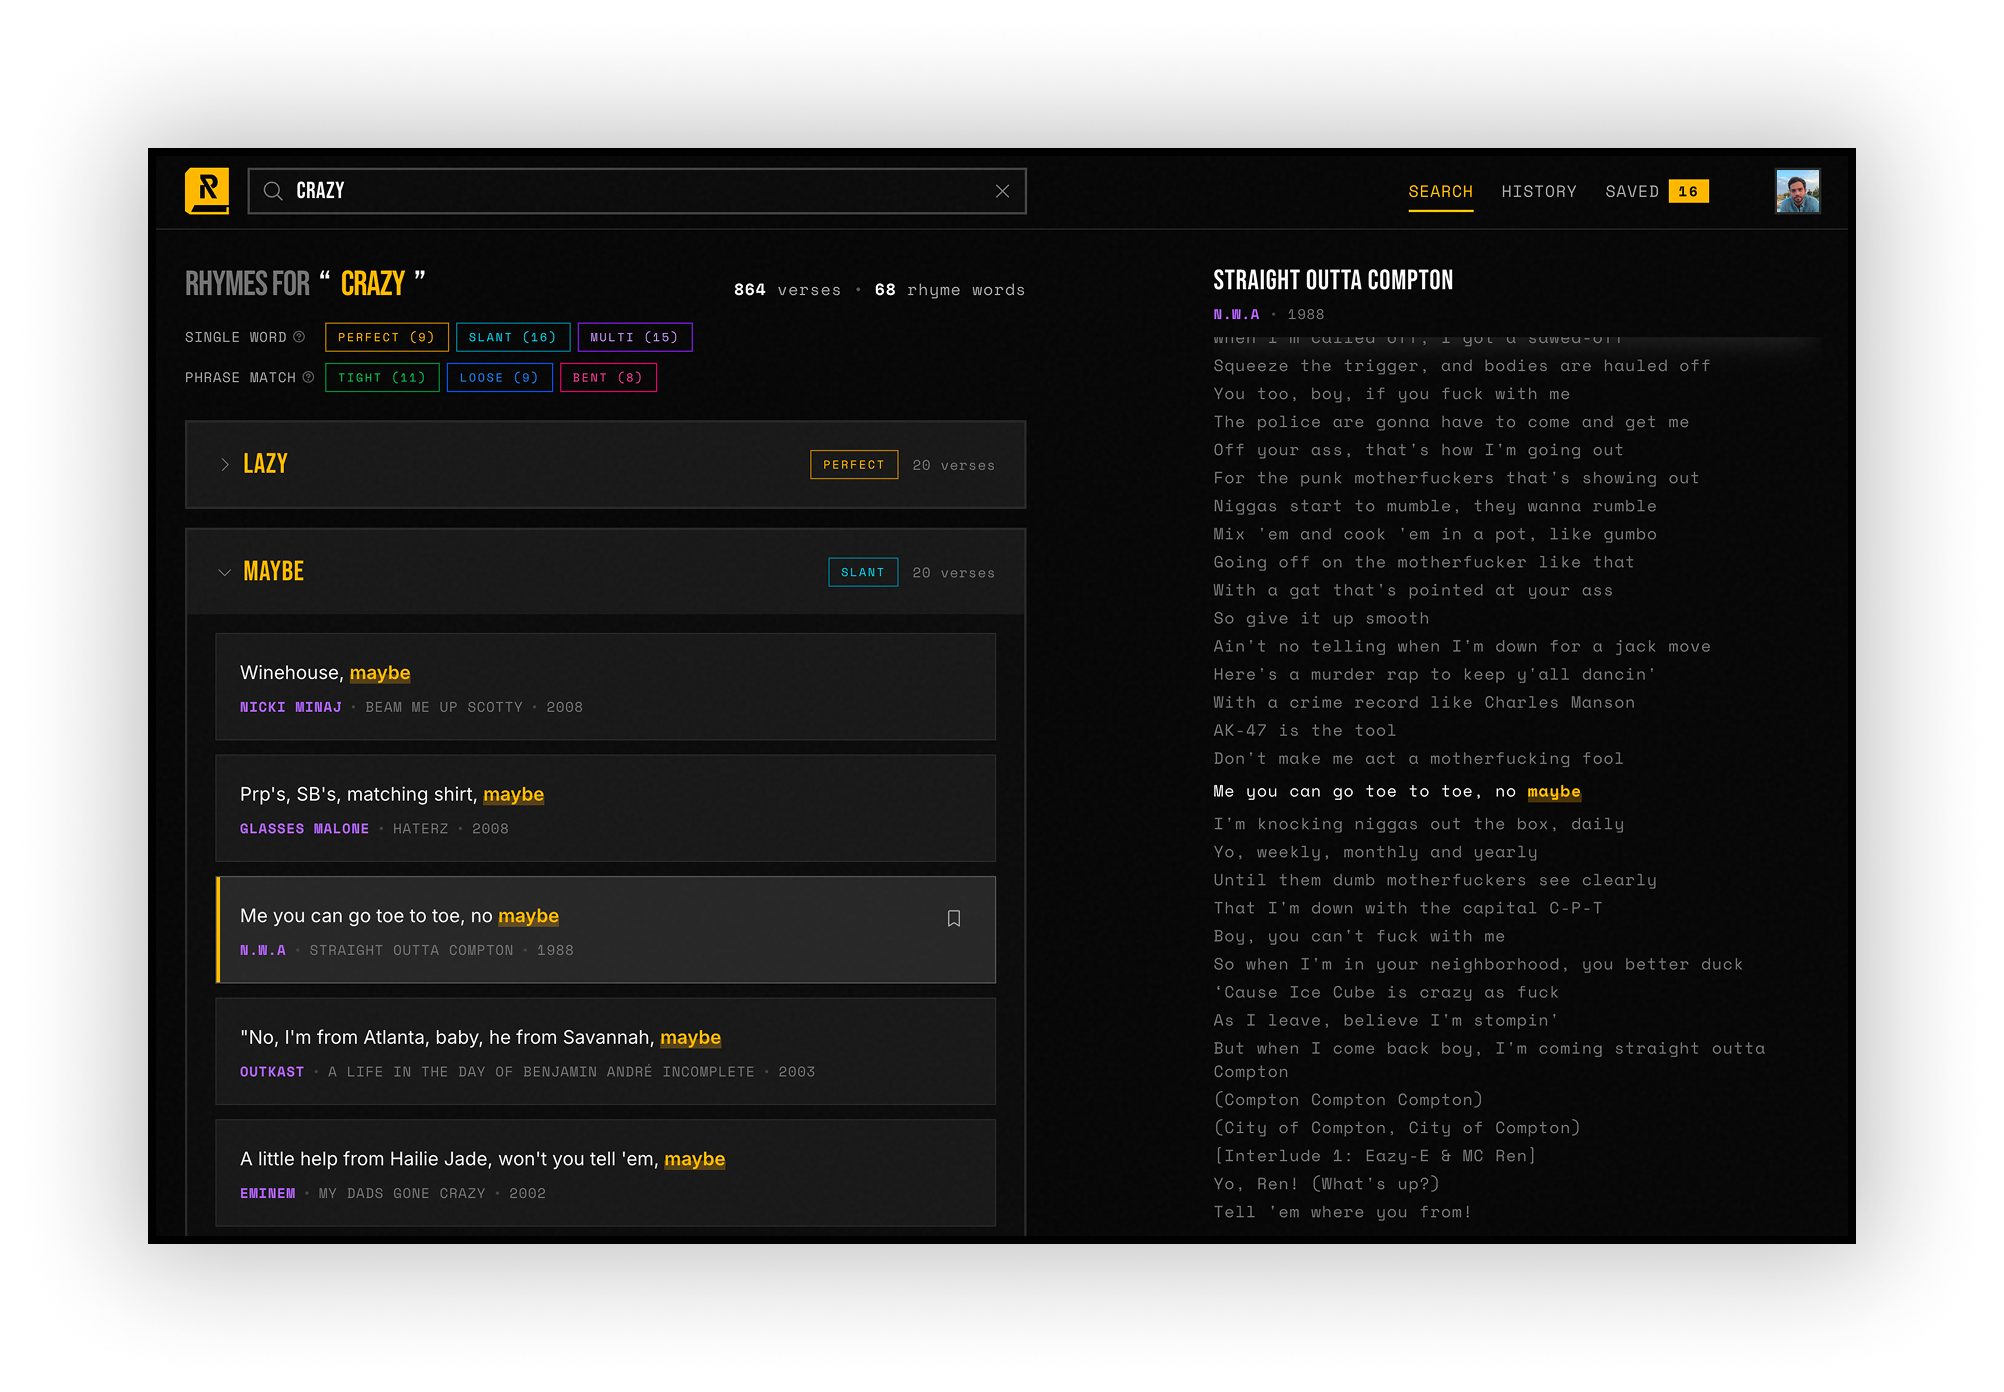2004x1392 pixels.
Task: Toggle the Perfect (9) filter
Action: click(386, 337)
